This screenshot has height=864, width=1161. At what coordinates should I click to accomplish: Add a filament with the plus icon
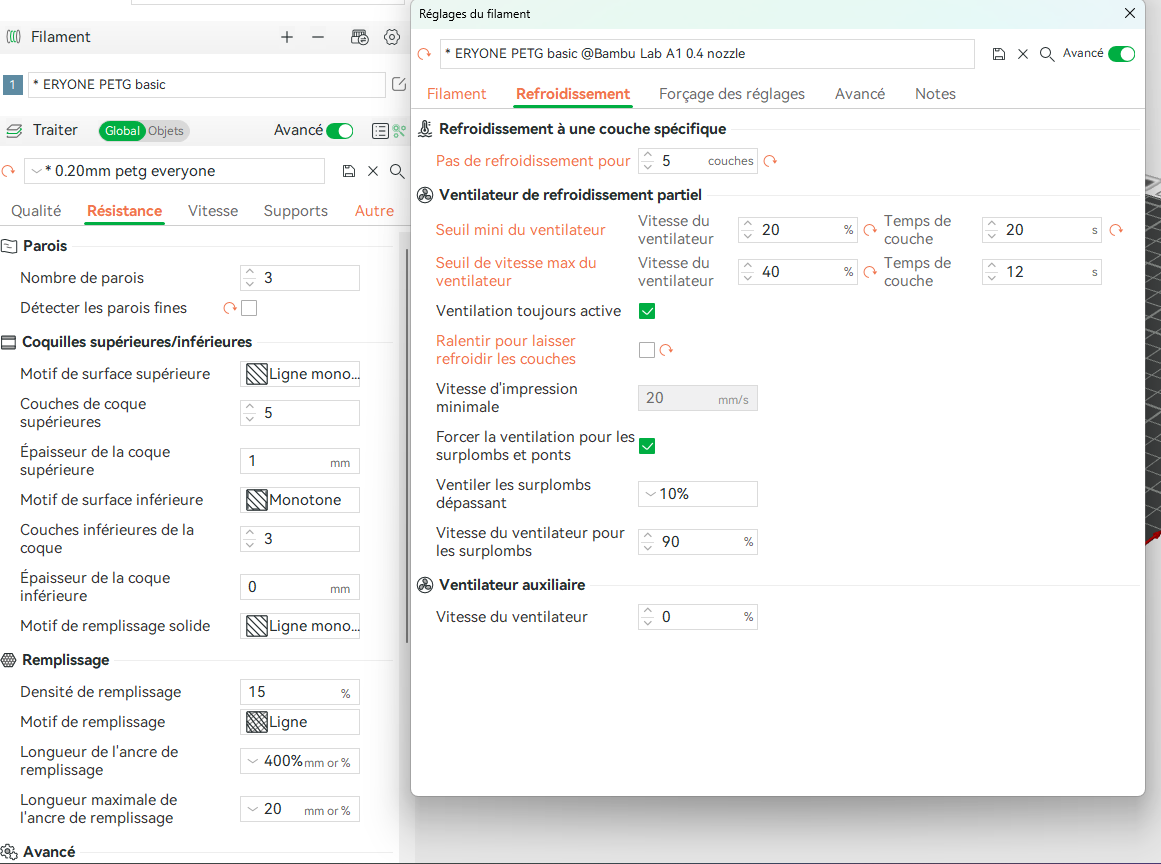click(287, 37)
